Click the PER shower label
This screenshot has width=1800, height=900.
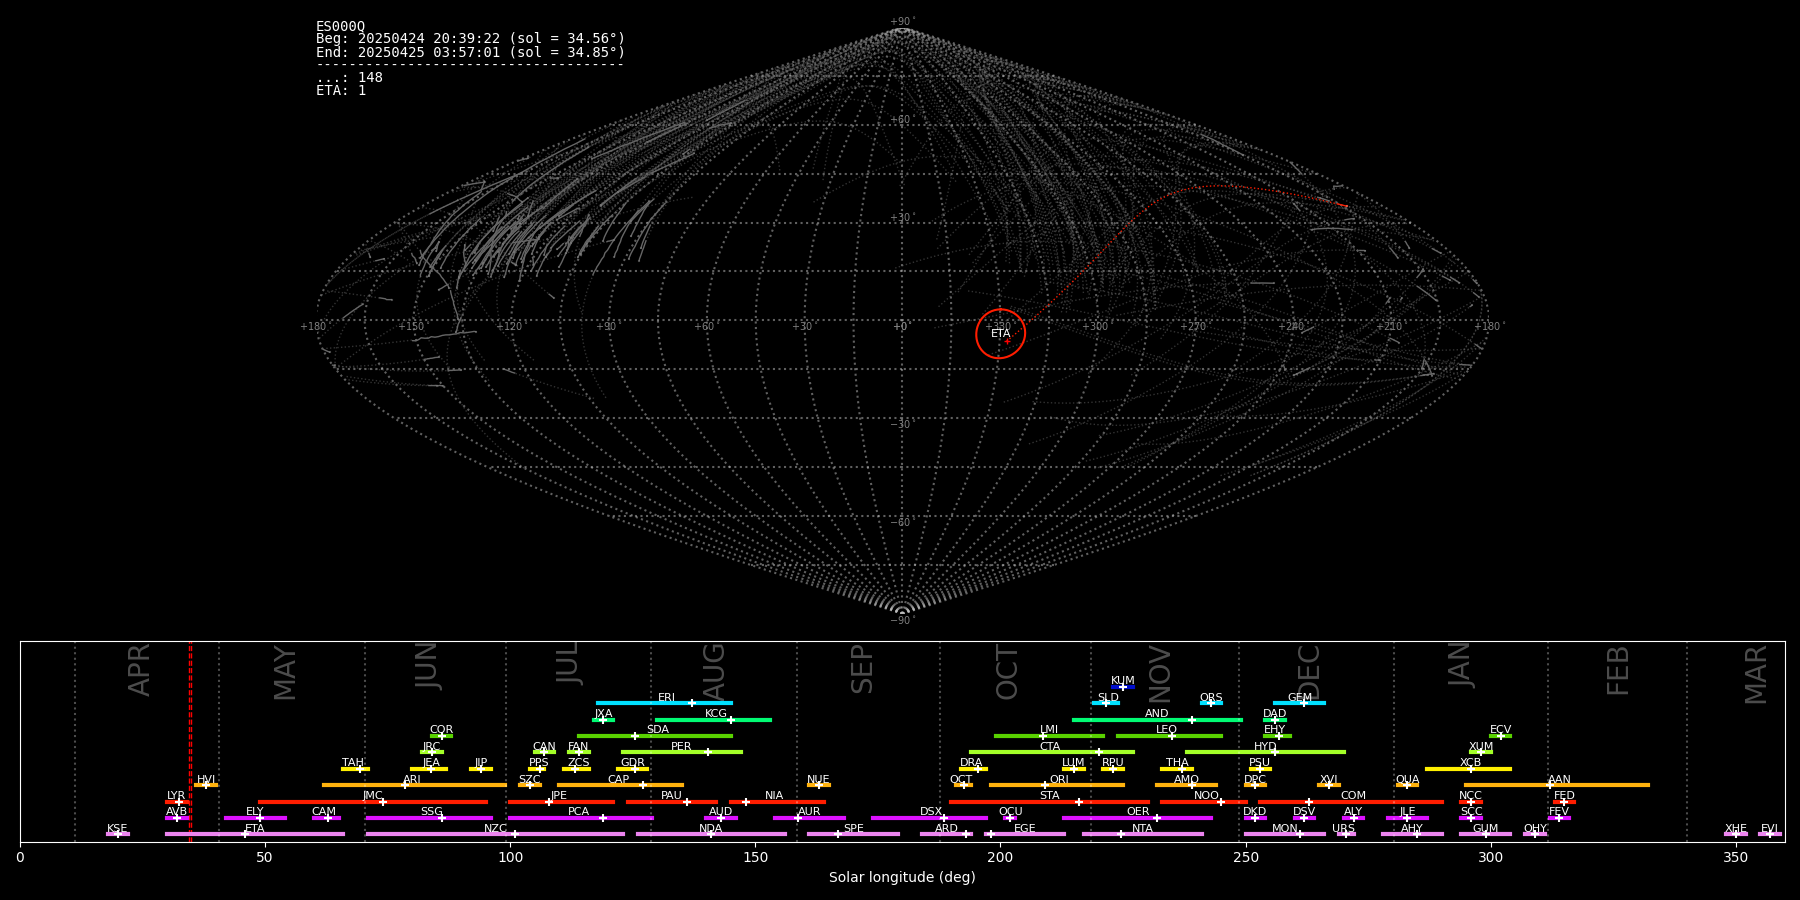pyautogui.click(x=681, y=747)
